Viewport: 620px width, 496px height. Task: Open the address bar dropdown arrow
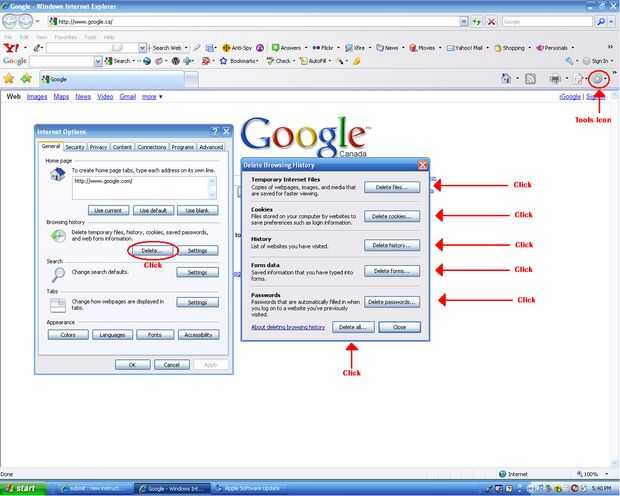click(x=463, y=21)
